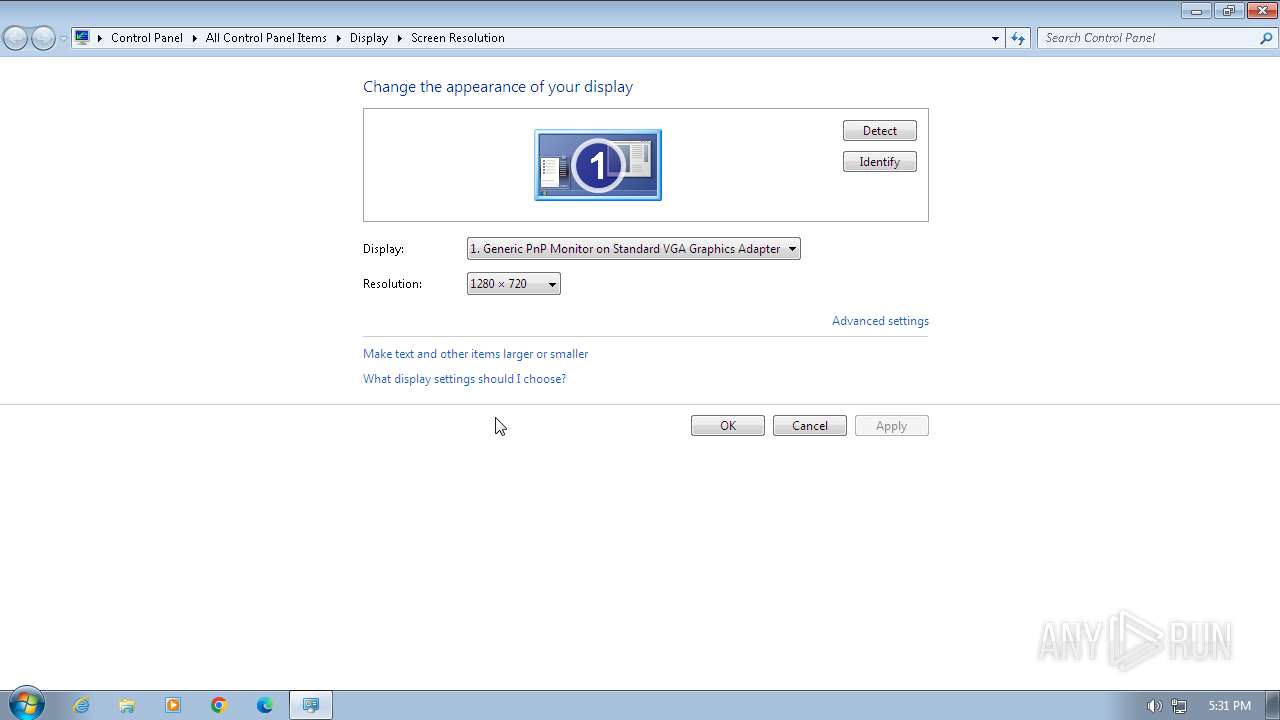This screenshot has width=1280, height=720.
Task: Click the Back navigation arrow
Action: pos(15,38)
